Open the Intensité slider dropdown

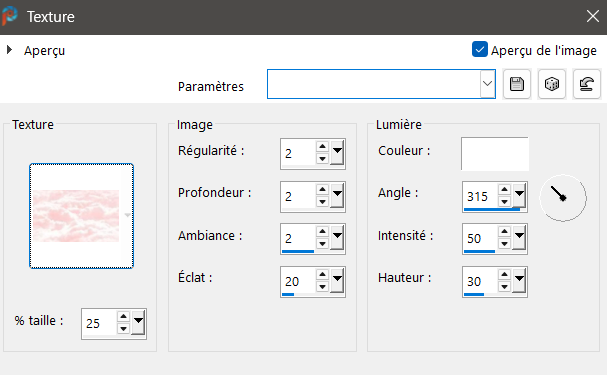519,237
